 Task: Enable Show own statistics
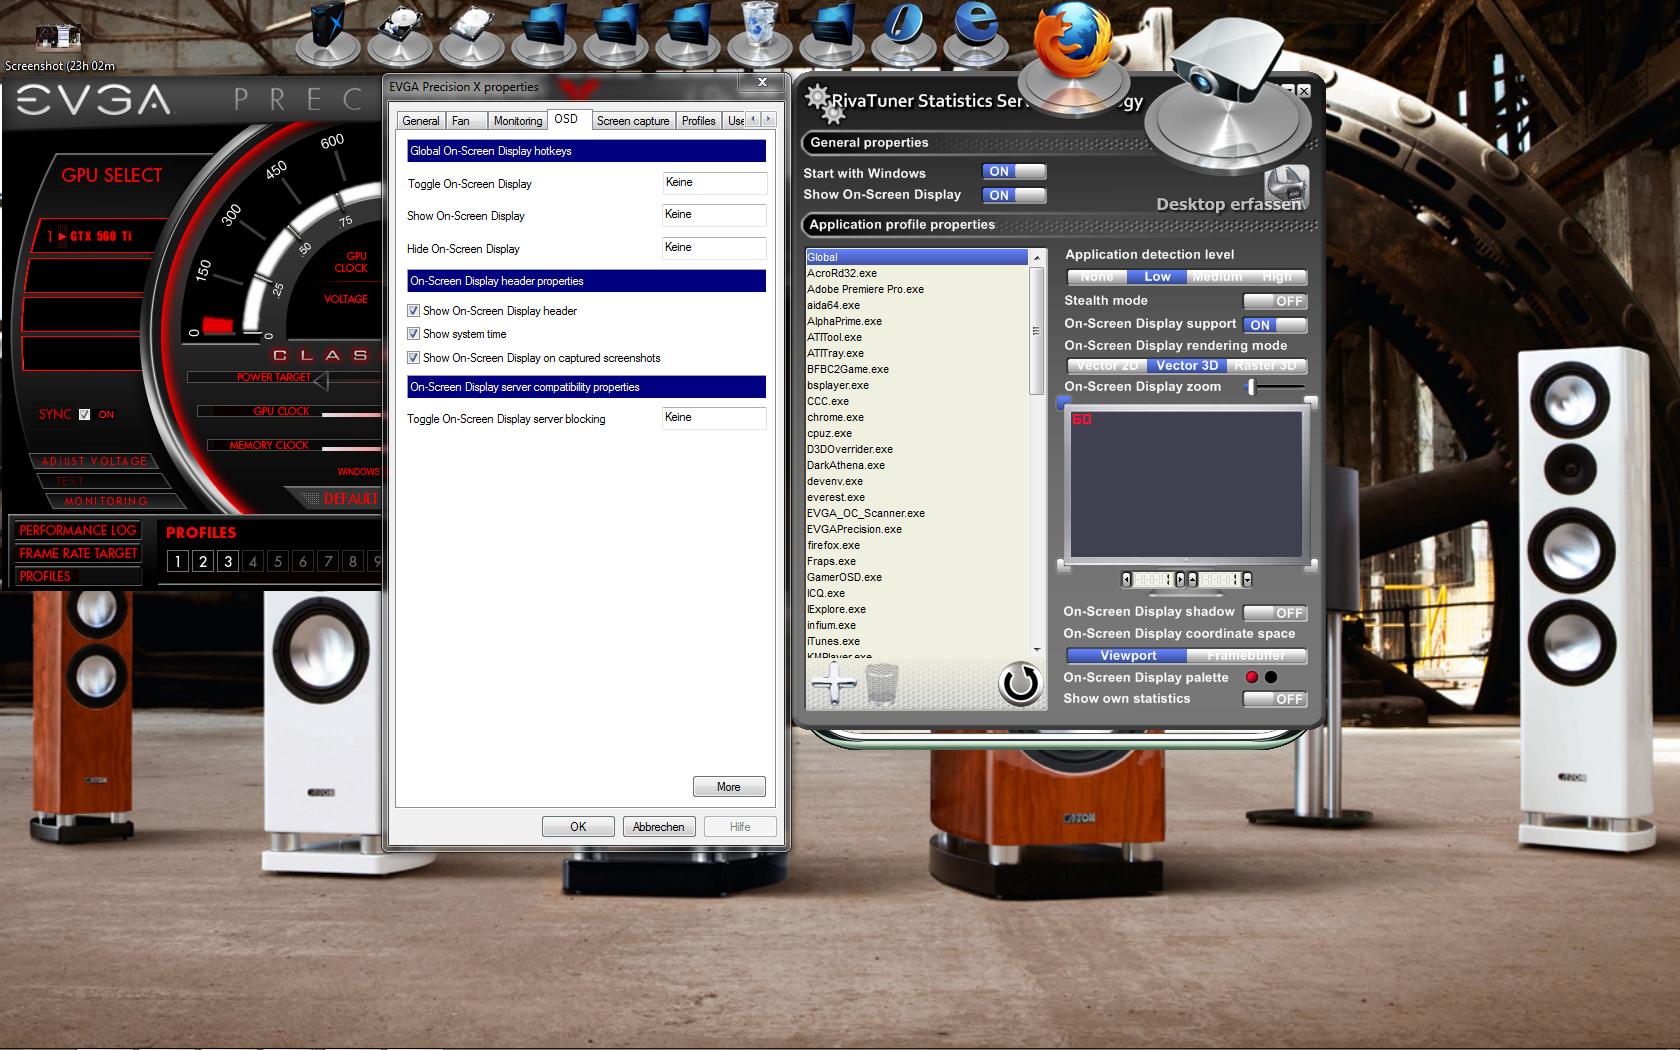click(x=1275, y=699)
